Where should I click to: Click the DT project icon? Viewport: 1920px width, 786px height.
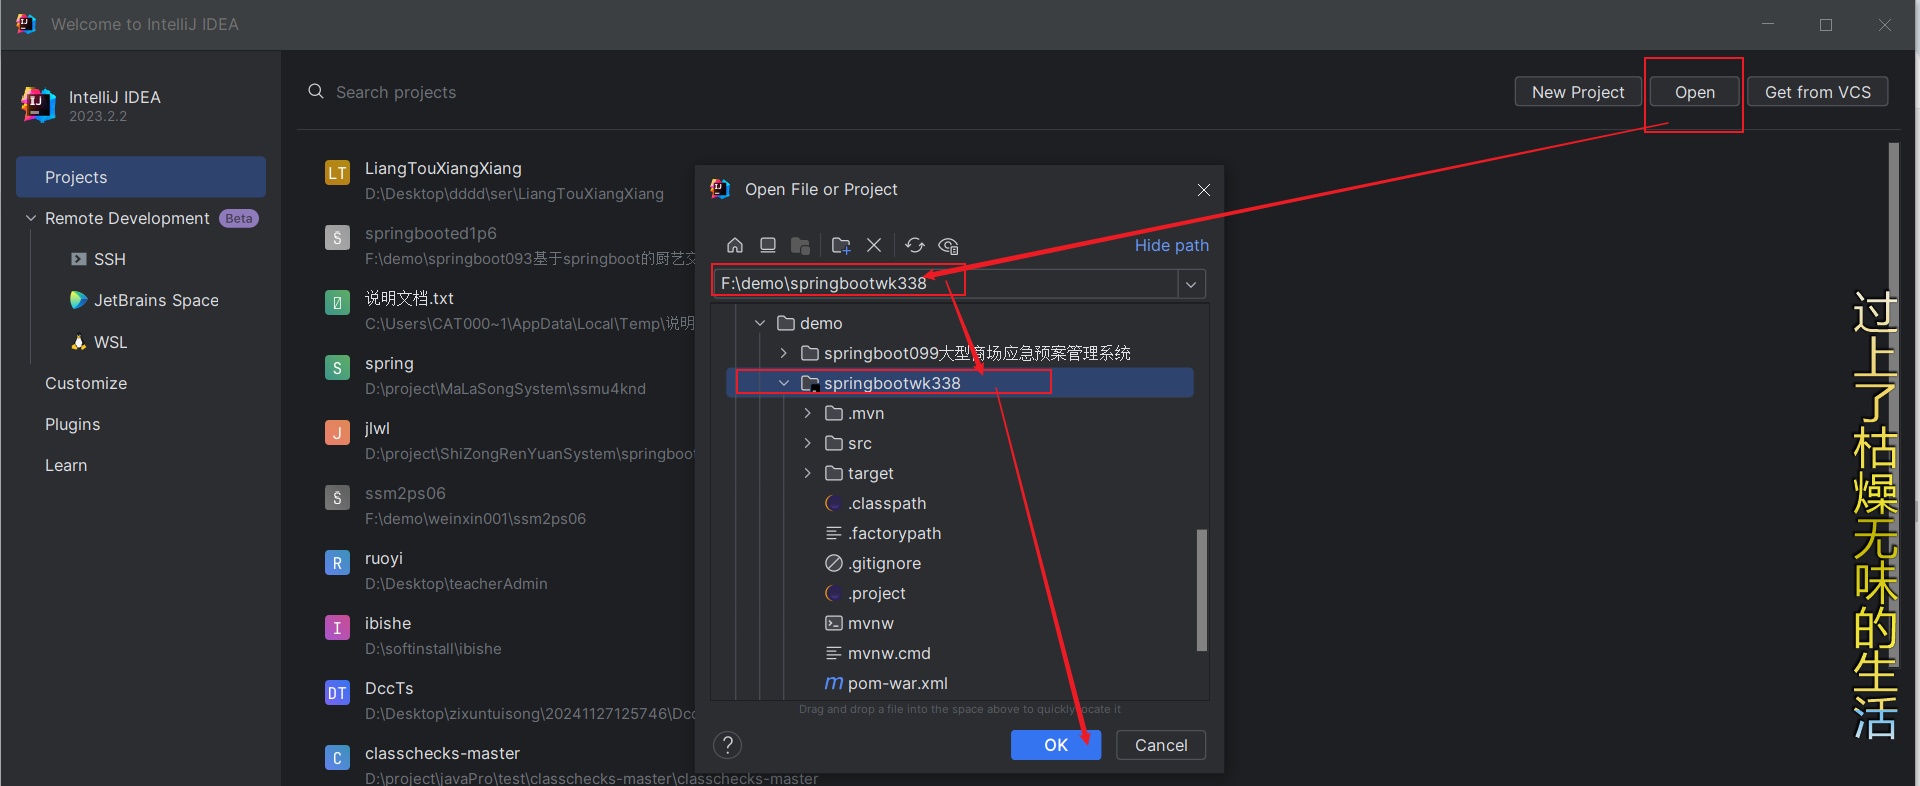337,693
